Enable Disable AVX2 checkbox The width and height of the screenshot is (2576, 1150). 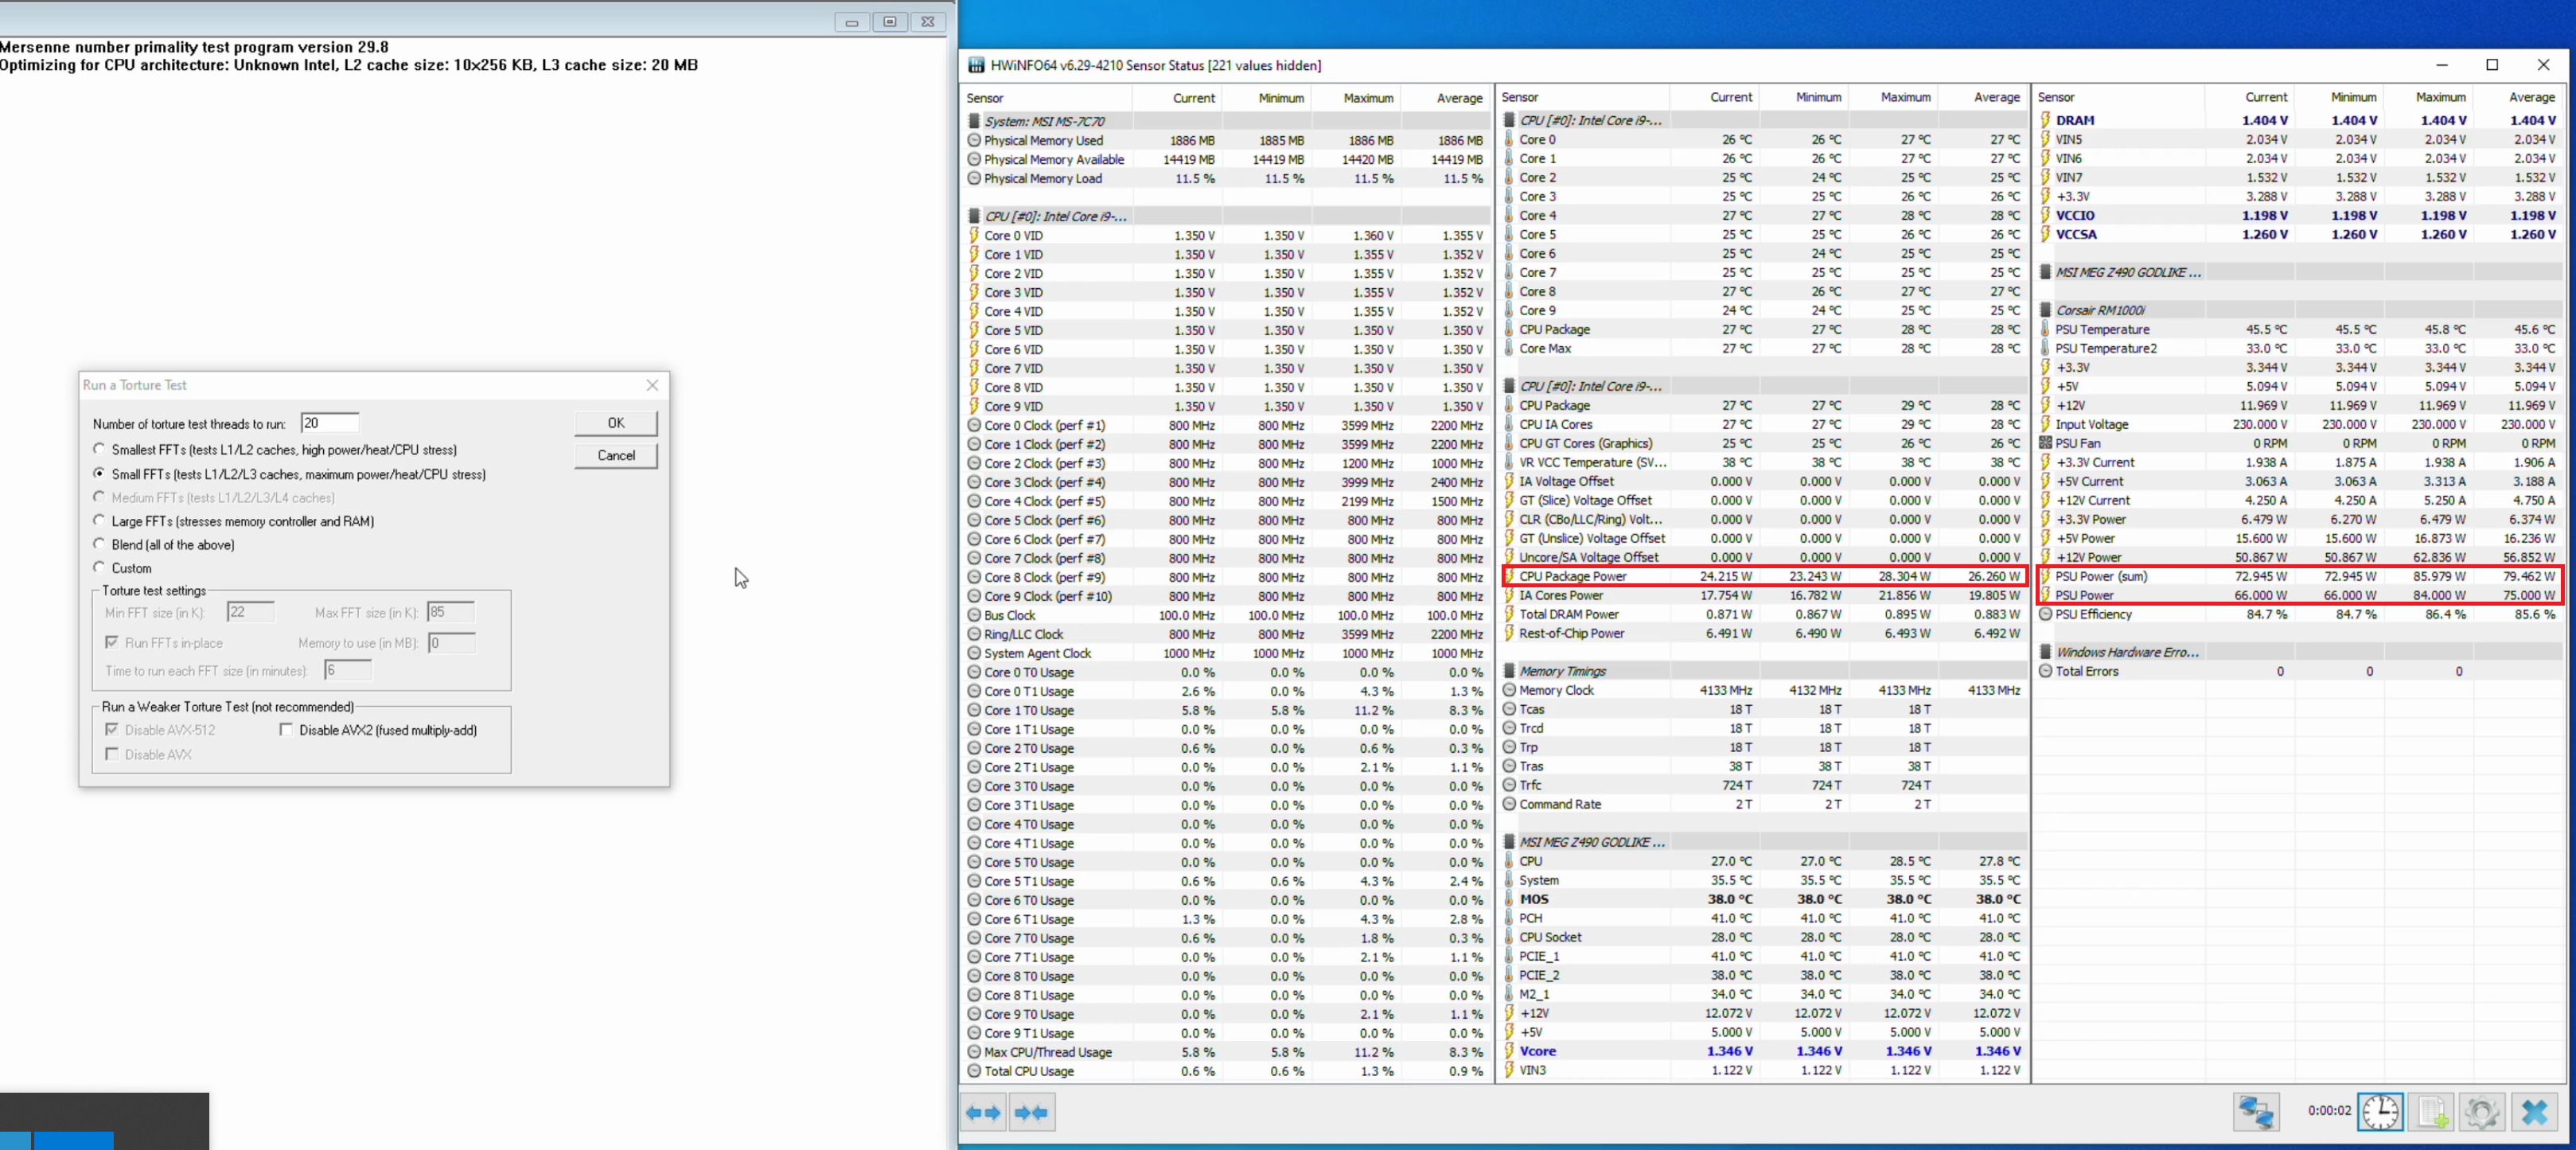tap(286, 730)
